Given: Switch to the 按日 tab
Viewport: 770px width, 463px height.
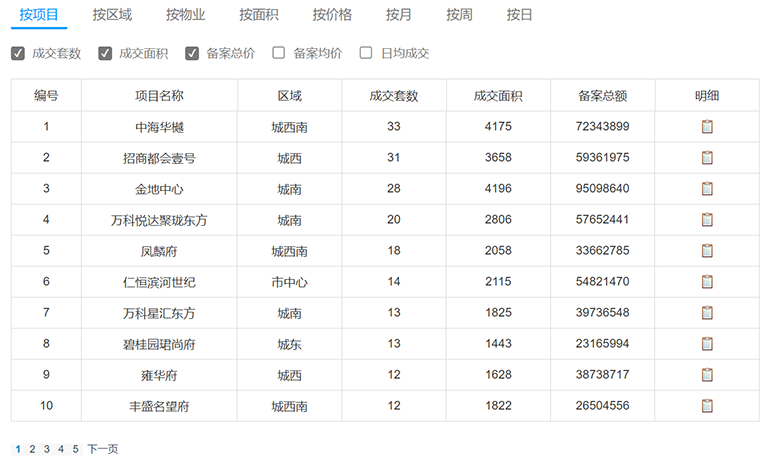Looking at the screenshot, I should [520, 15].
